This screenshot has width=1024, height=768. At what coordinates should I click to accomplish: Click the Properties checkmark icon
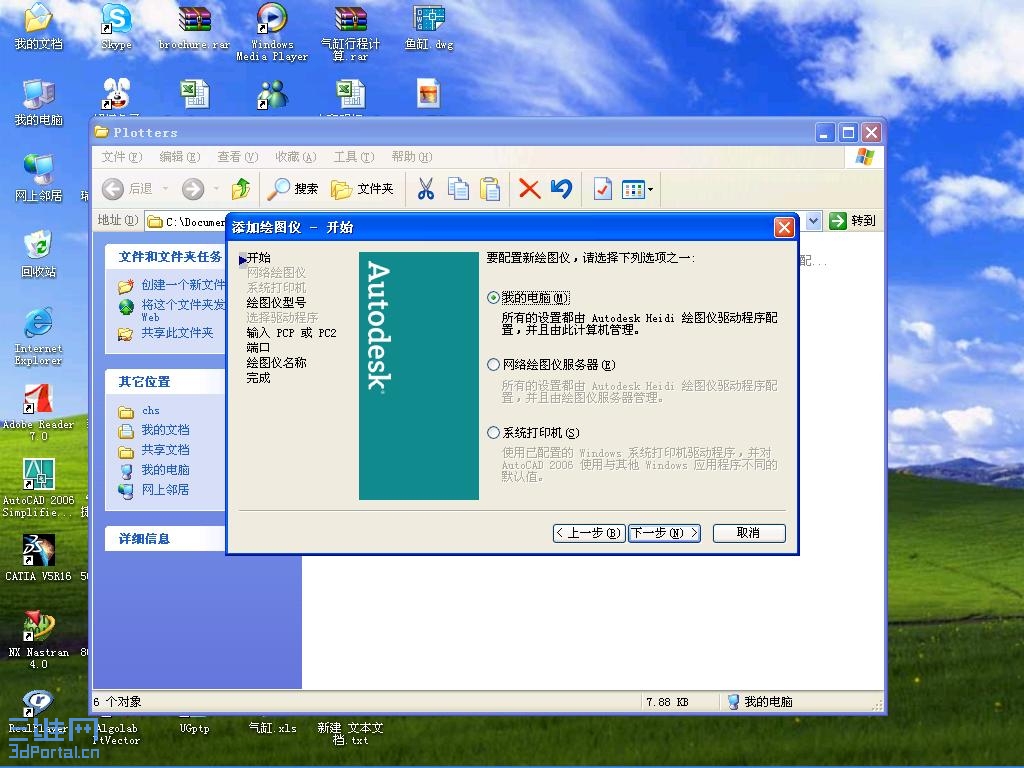coord(602,189)
